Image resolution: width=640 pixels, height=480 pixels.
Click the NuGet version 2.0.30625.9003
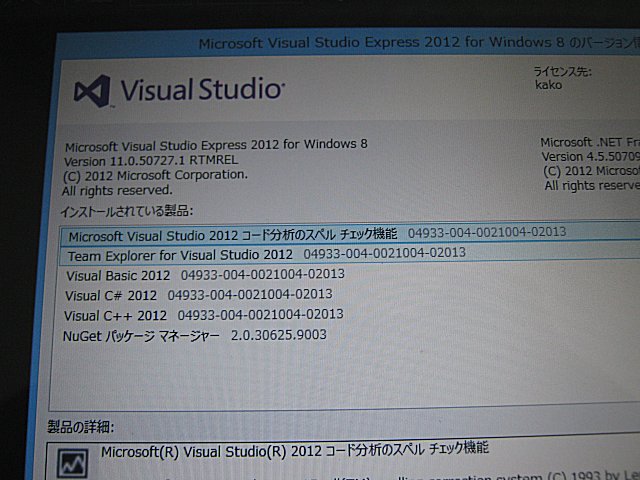[x=279, y=335]
